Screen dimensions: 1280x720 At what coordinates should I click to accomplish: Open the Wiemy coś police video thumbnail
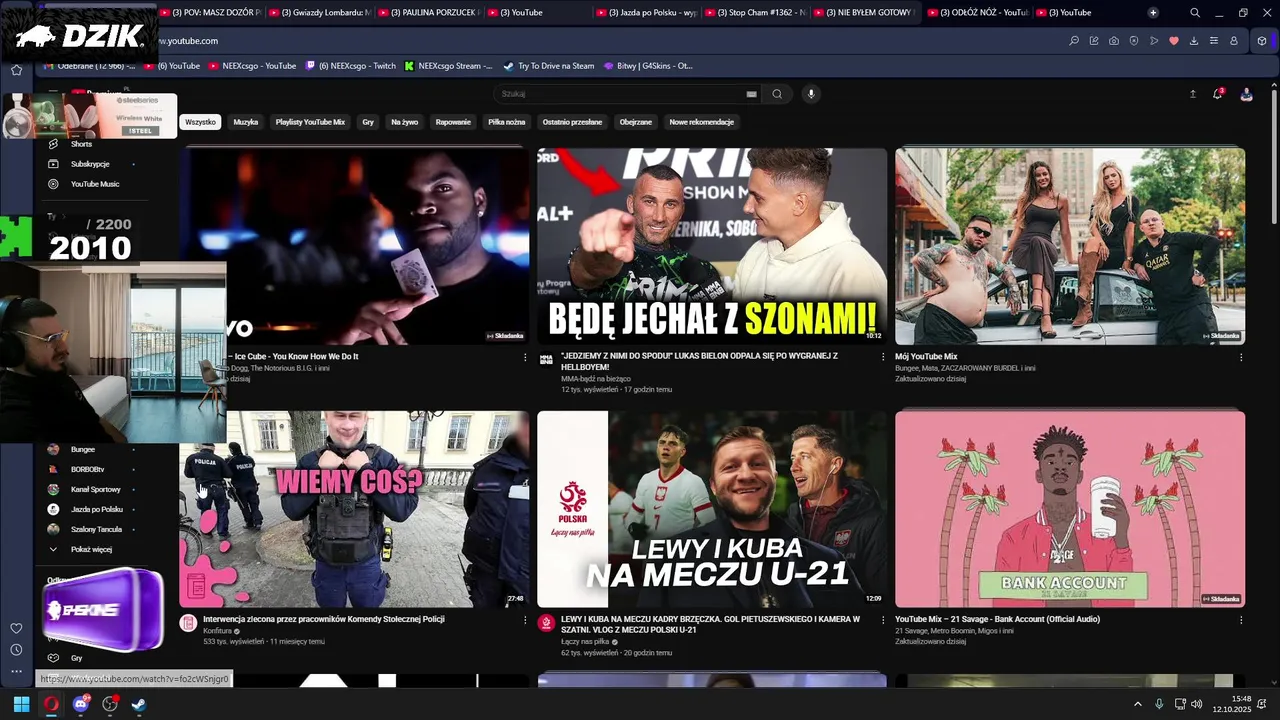(354, 509)
